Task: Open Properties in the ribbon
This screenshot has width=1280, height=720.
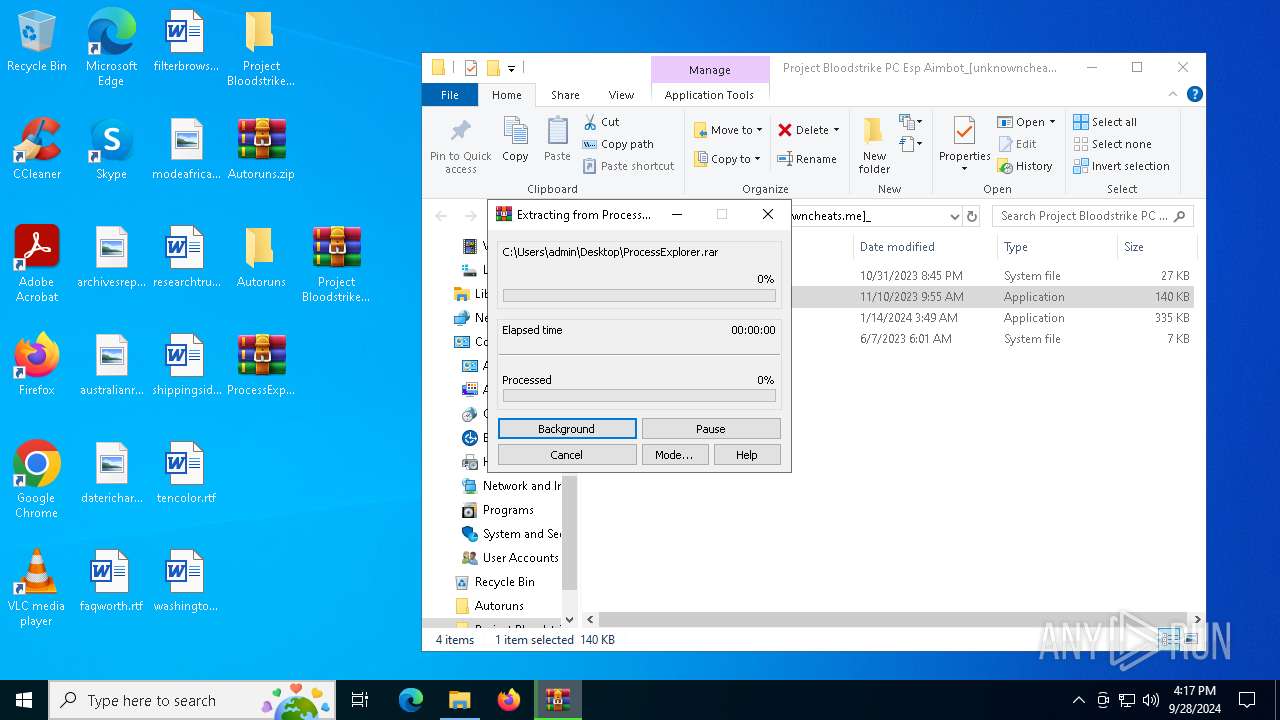Action: [965, 144]
